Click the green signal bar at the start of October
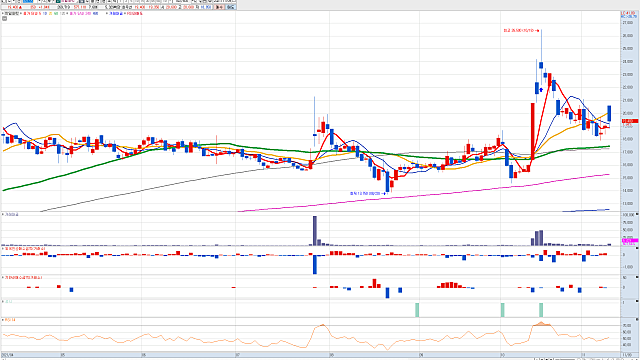Viewport: 640px width, 360px height. point(502,310)
